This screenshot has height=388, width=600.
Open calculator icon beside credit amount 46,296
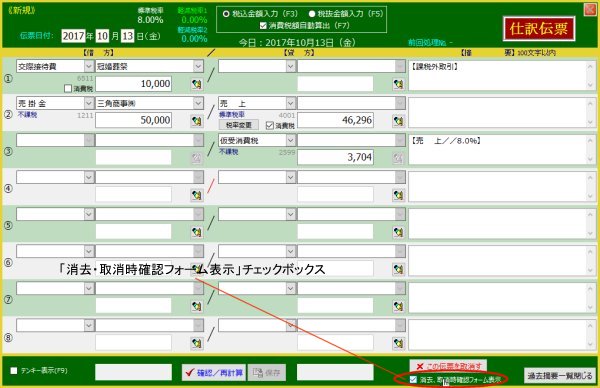click(x=398, y=121)
